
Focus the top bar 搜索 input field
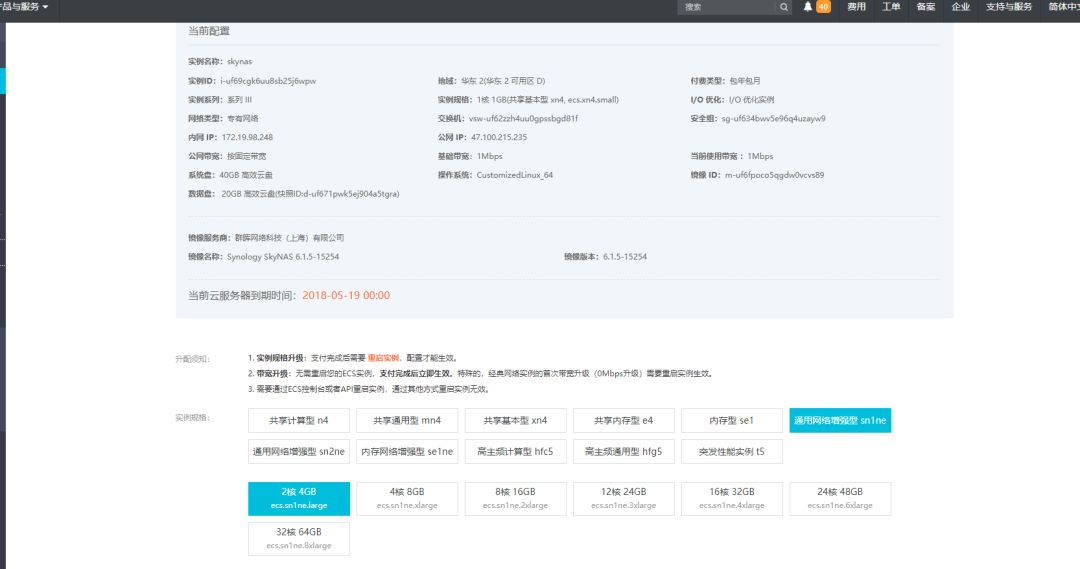[727, 7]
